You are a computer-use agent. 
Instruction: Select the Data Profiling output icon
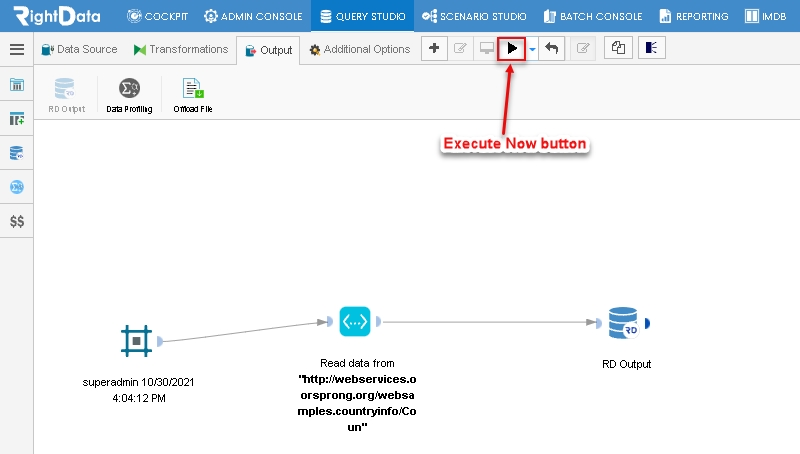(129, 95)
